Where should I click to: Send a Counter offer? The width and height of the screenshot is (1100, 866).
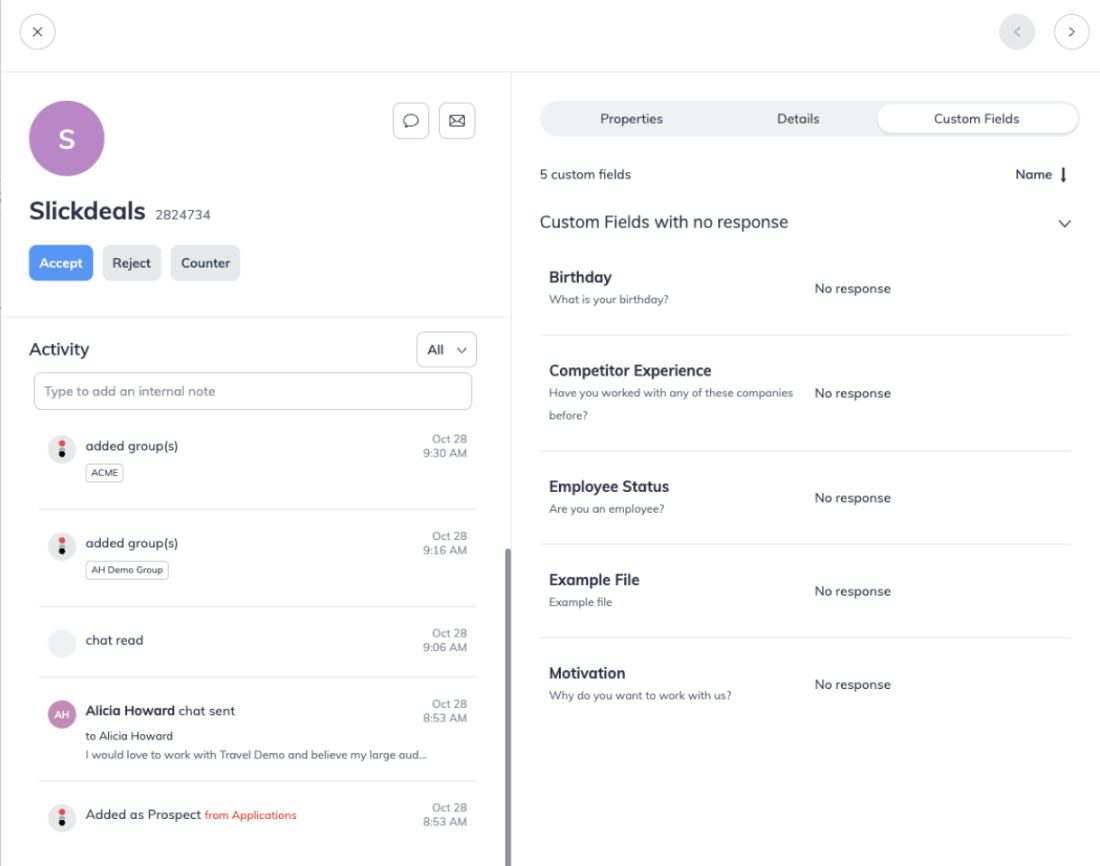click(205, 263)
